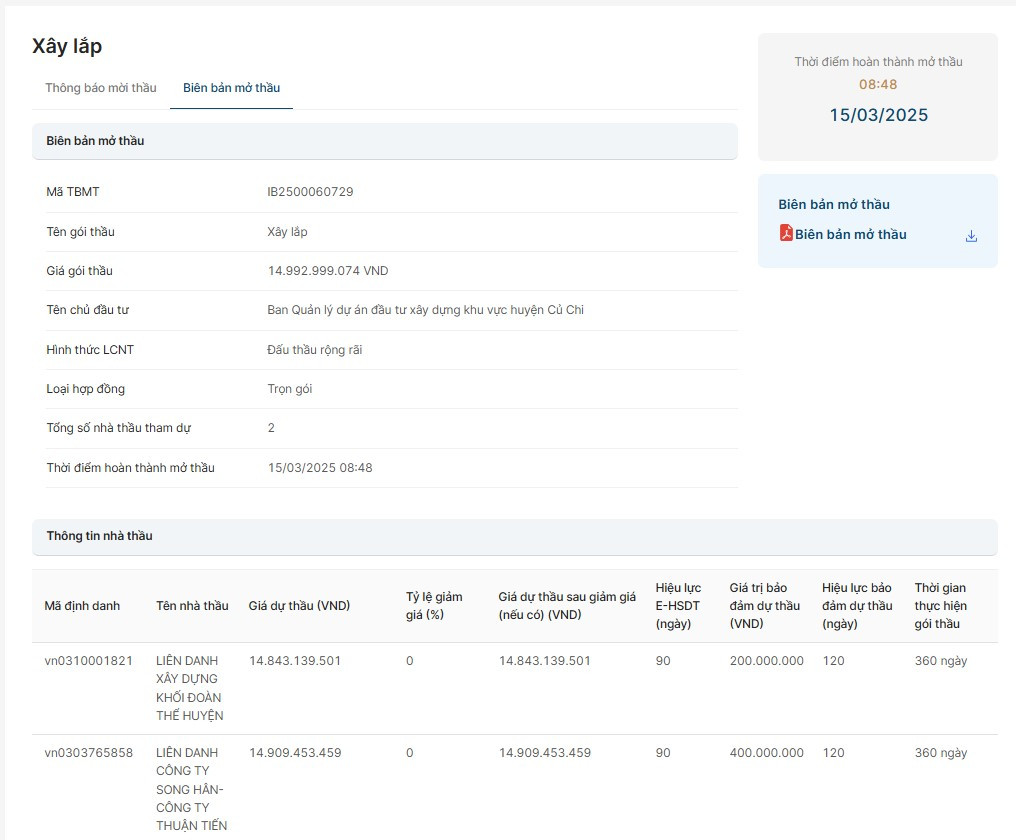
Task: Click the investor name Ban Quản lý dự án
Action: (x=425, y=310)
